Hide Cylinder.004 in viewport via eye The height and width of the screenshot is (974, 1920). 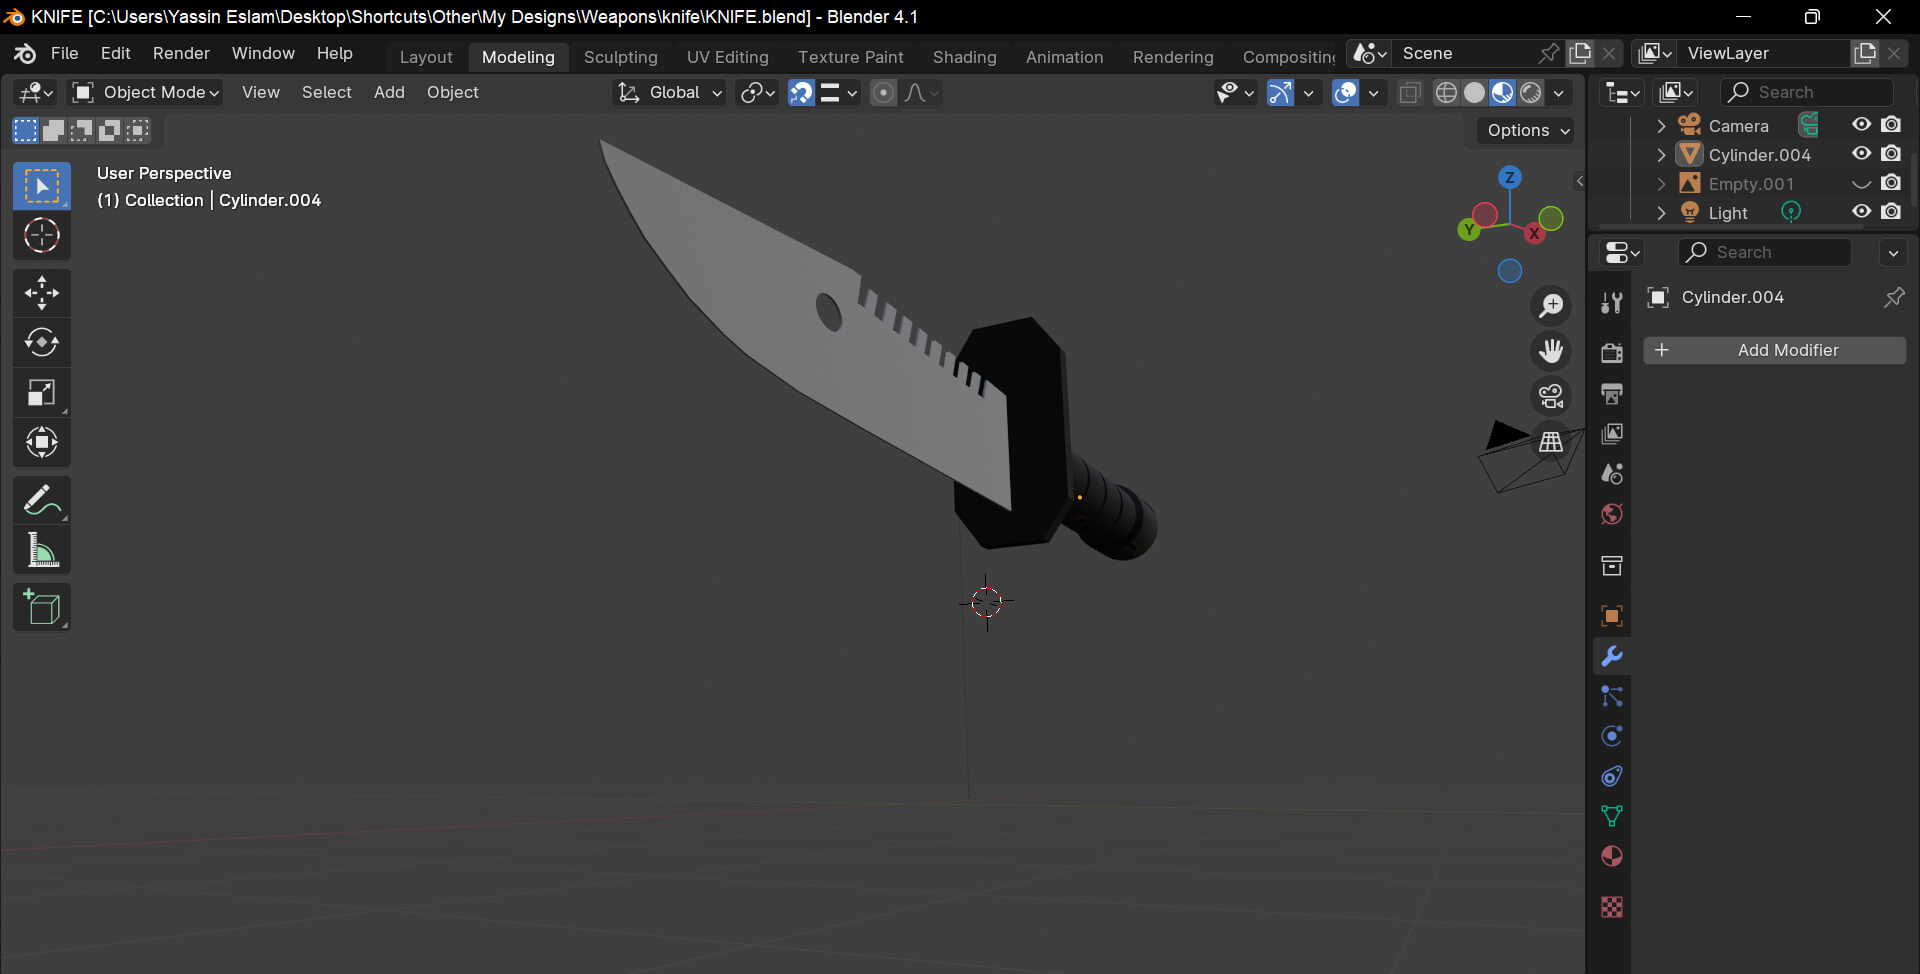[x=1861, y=154]
